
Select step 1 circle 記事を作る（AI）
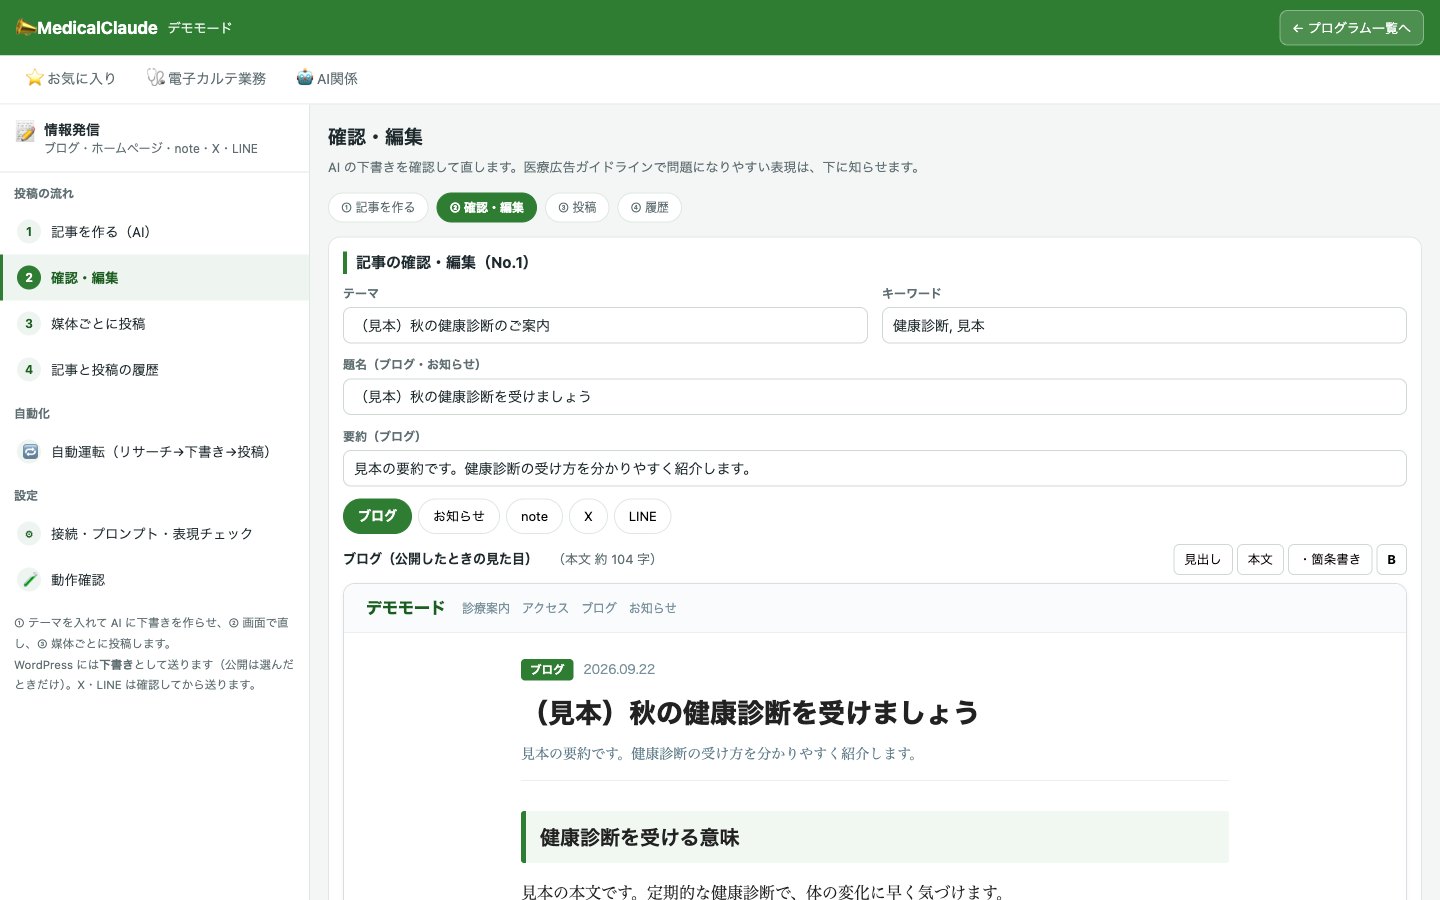coord(29,232)
